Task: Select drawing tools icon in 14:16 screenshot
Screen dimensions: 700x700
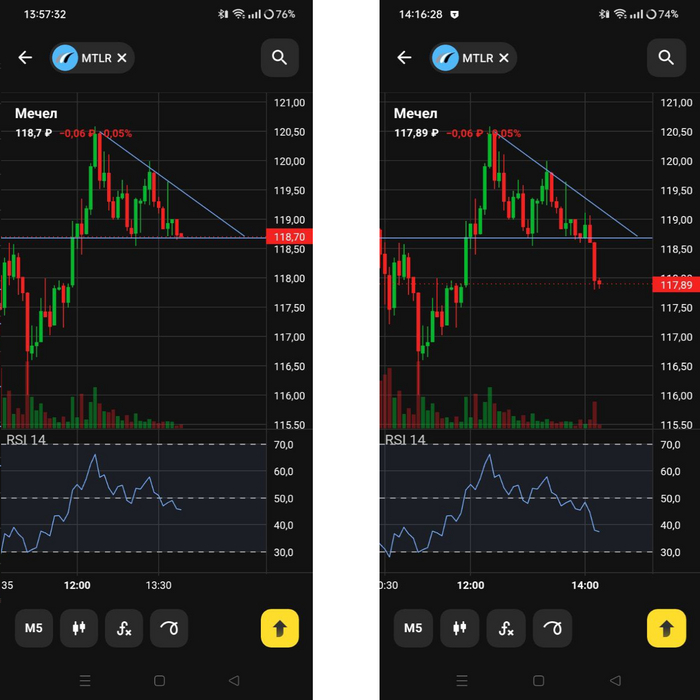Action: (551, 628)
